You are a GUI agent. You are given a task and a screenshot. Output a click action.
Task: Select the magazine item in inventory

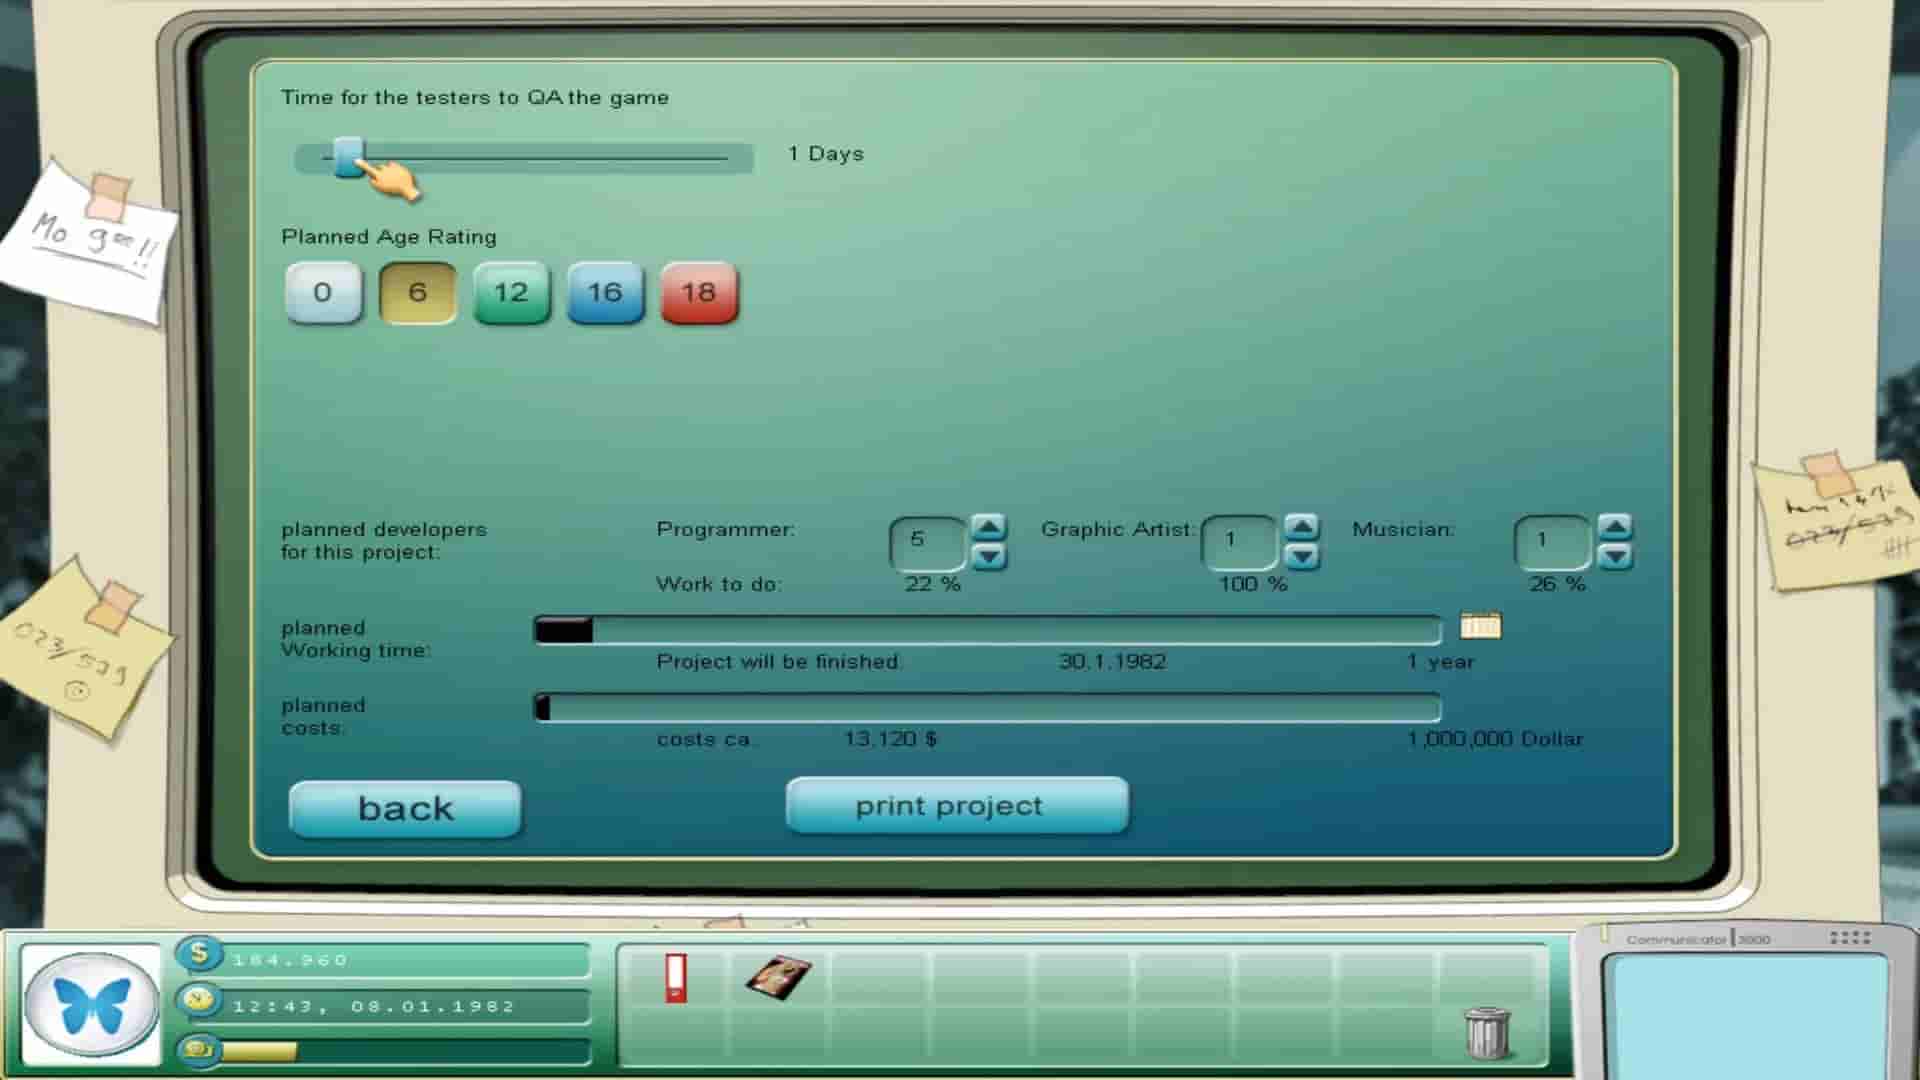[779, 977]
